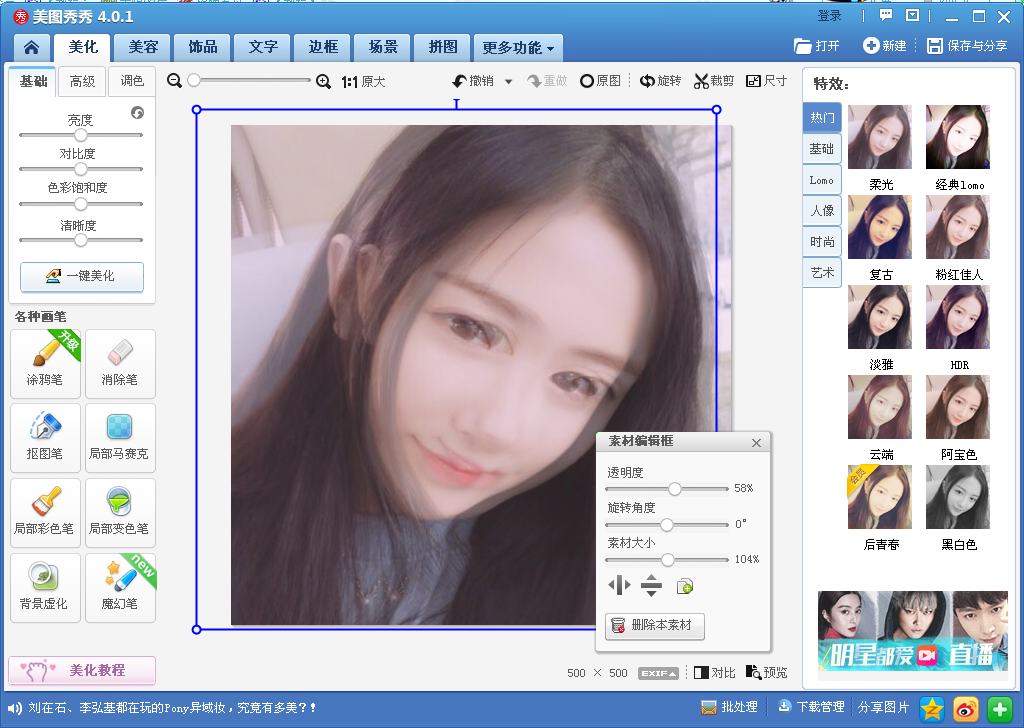Open the 调色 color tab
This screenshot has width=1024, height=728.
pyautogui.click(x=132, y=81)
